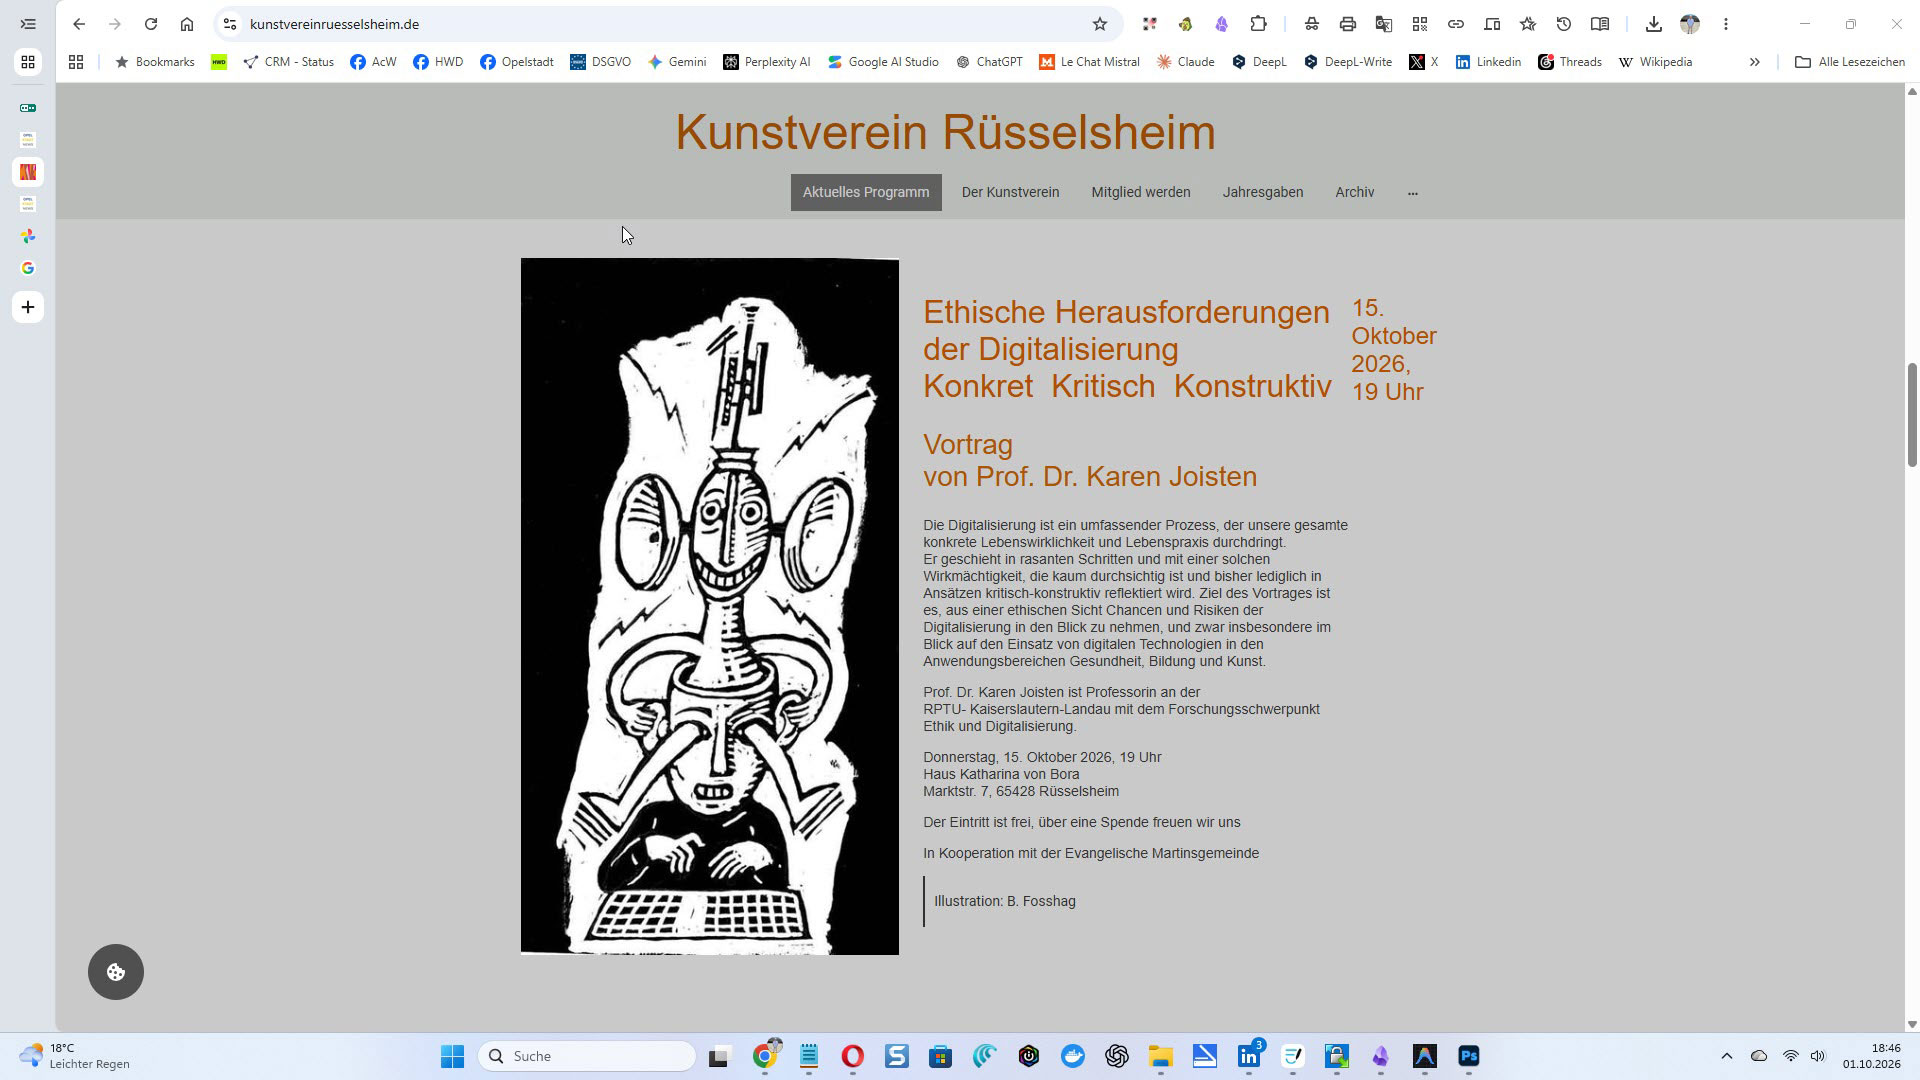The width and height of the screenshot is (1920, 1080).
Task: Open the Linkedin bookmark
Action: (x=1488, y=62)
